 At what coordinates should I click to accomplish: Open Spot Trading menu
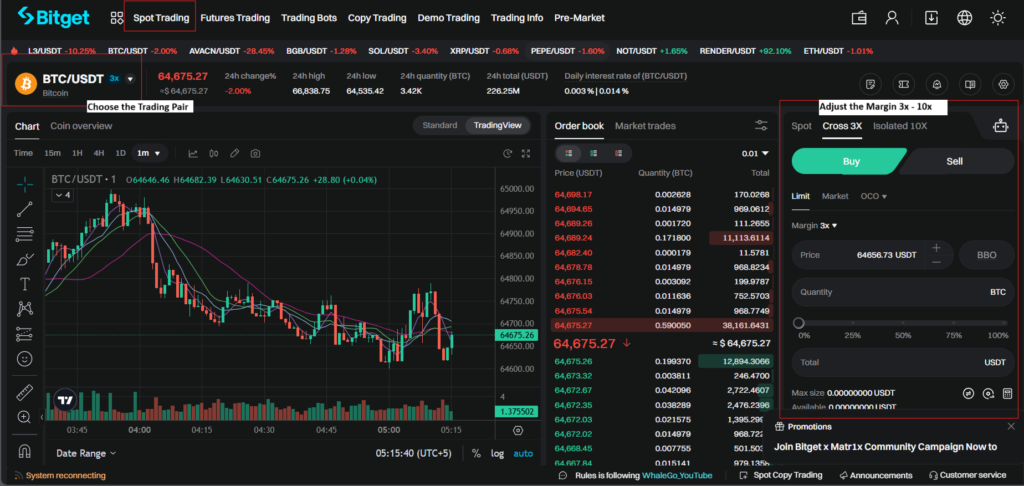tap(161, 18)
